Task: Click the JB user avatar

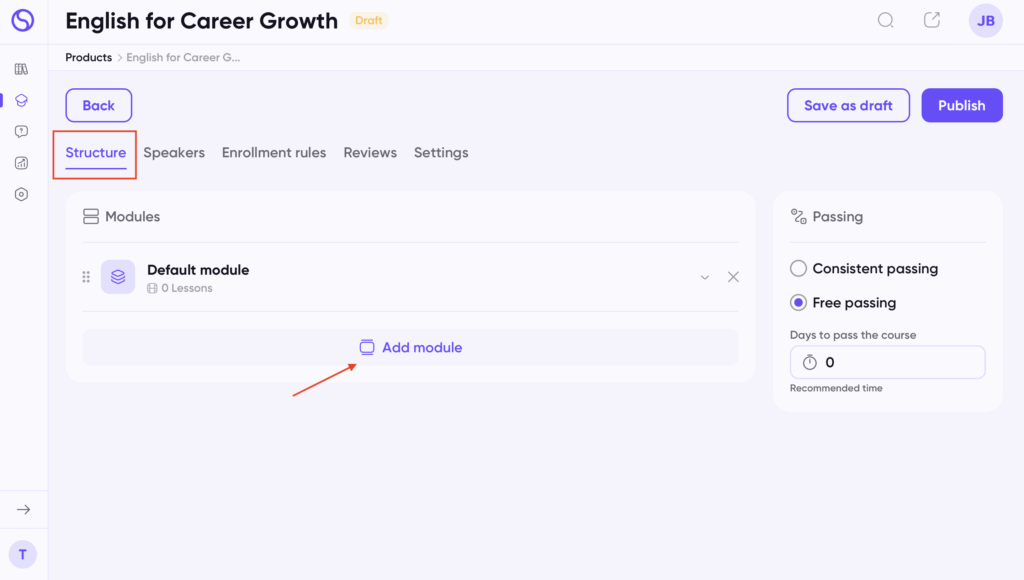Action: click(985, 20)
